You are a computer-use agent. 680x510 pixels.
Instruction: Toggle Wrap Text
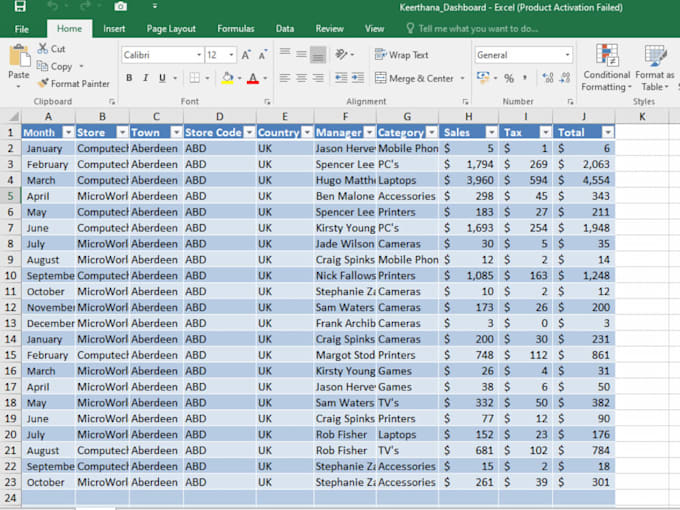pyautogui.click(x=402, y=55)
